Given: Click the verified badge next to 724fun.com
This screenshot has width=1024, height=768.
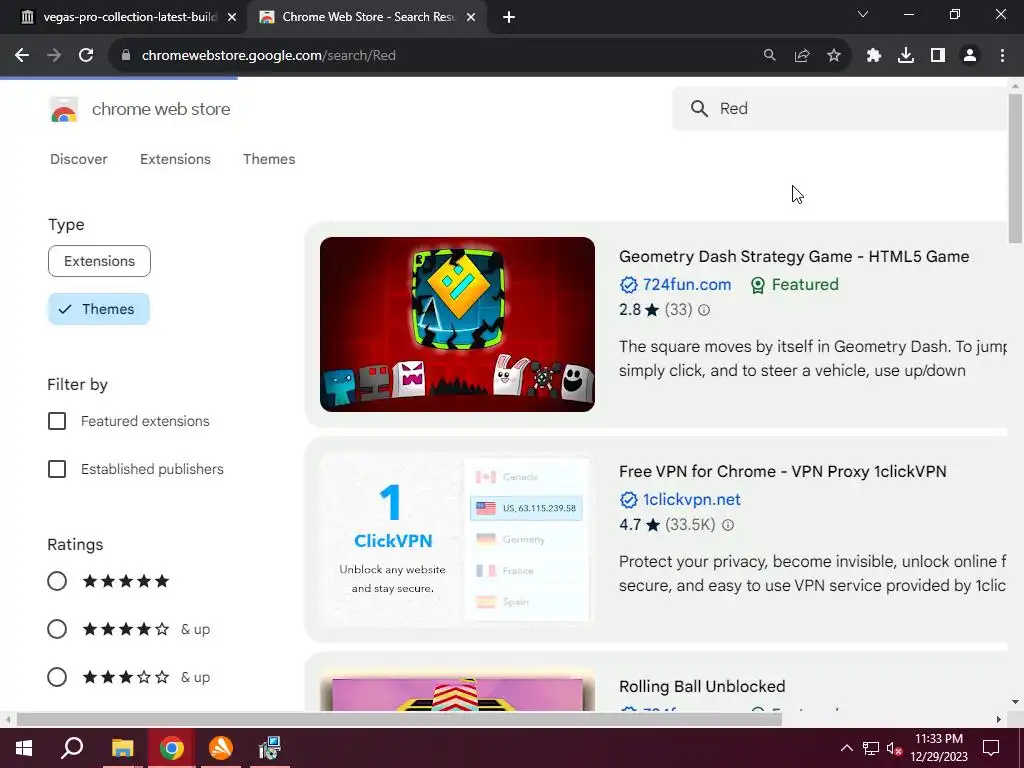Looking at the screenshot, I should click(628, 285).
